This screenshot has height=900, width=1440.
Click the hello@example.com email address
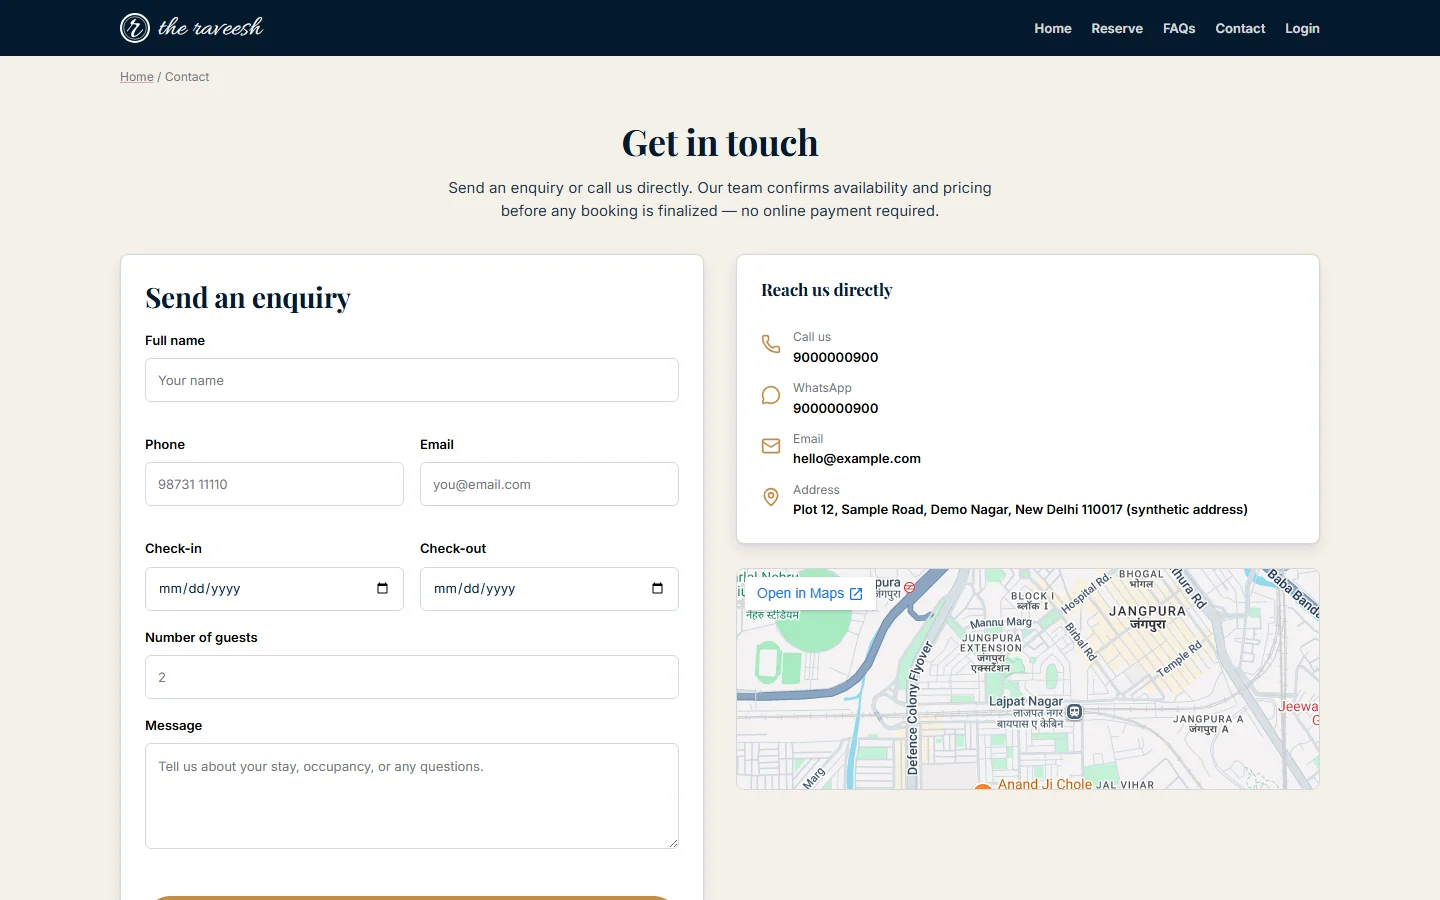click(857, 459)
